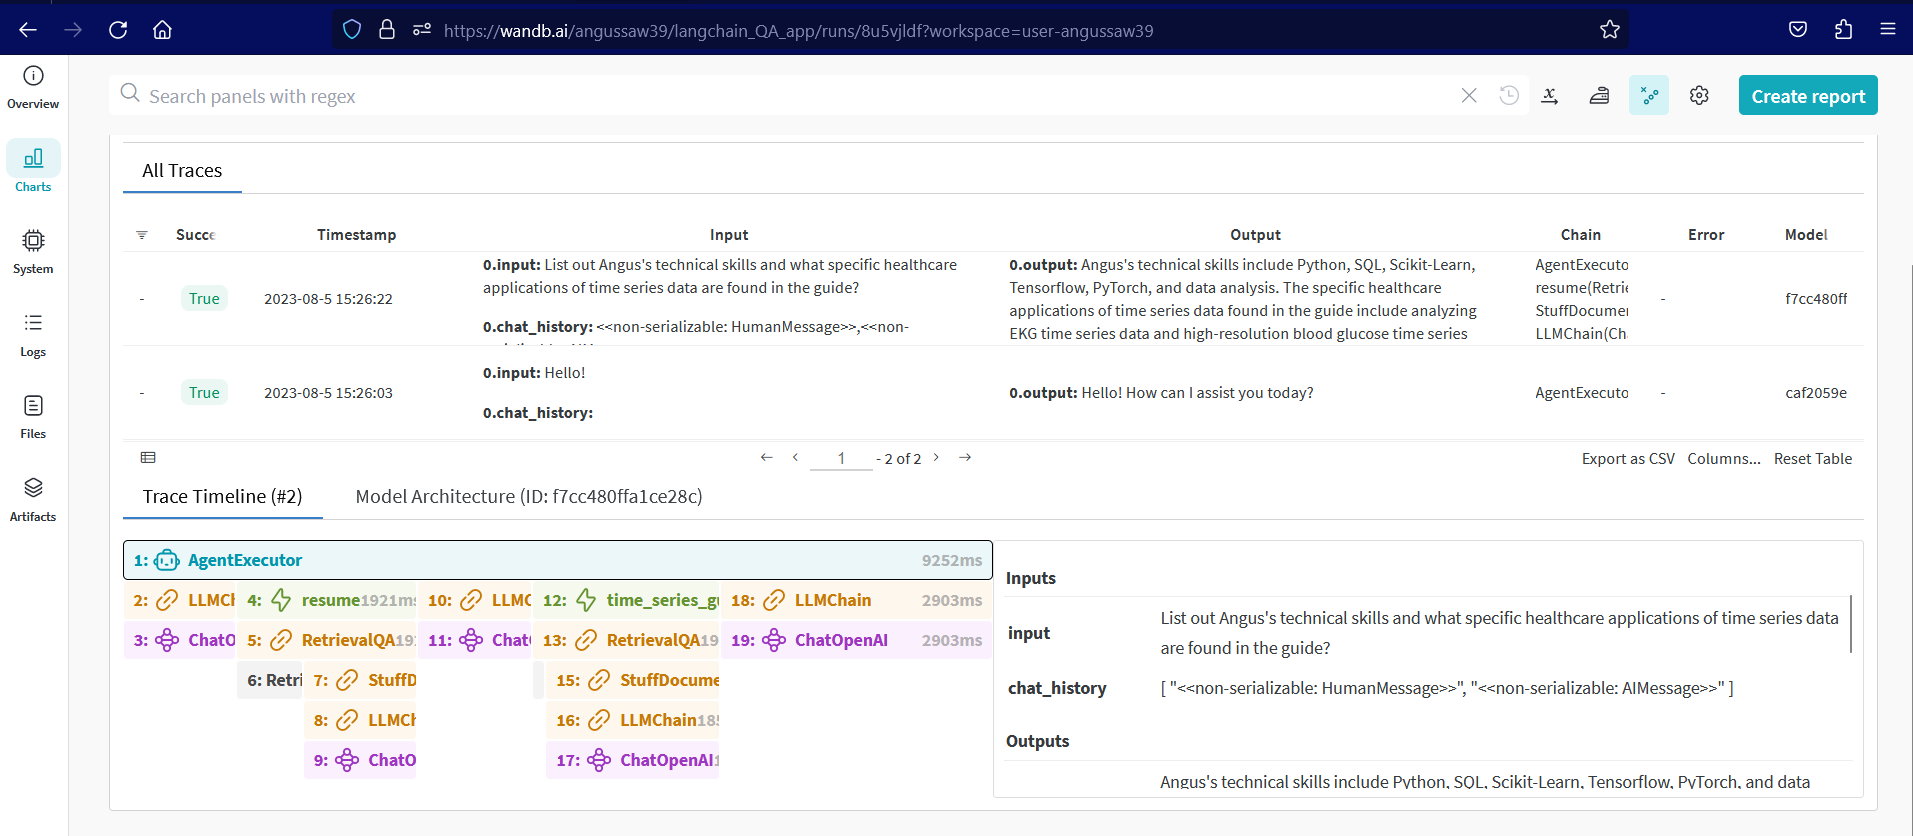Open the workspace settings gear
The height and width of the screenshot is (836, 1913).
point(1699,96)
